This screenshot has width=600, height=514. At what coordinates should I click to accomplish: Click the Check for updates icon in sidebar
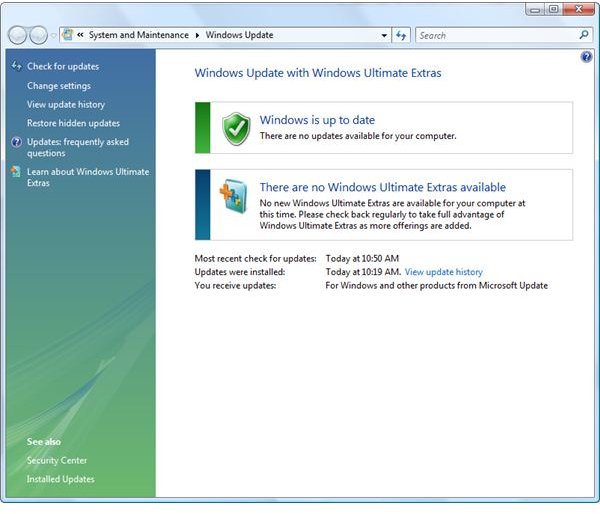click(16, 66)
